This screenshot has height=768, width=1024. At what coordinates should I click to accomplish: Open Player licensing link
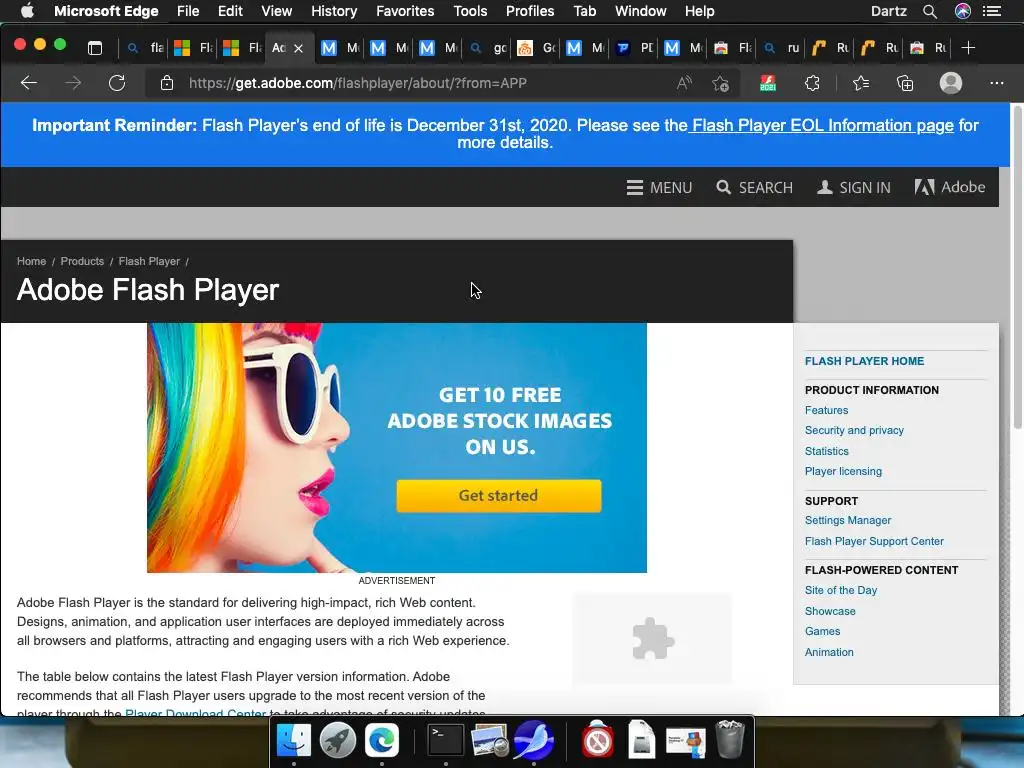tap(843, 472)
